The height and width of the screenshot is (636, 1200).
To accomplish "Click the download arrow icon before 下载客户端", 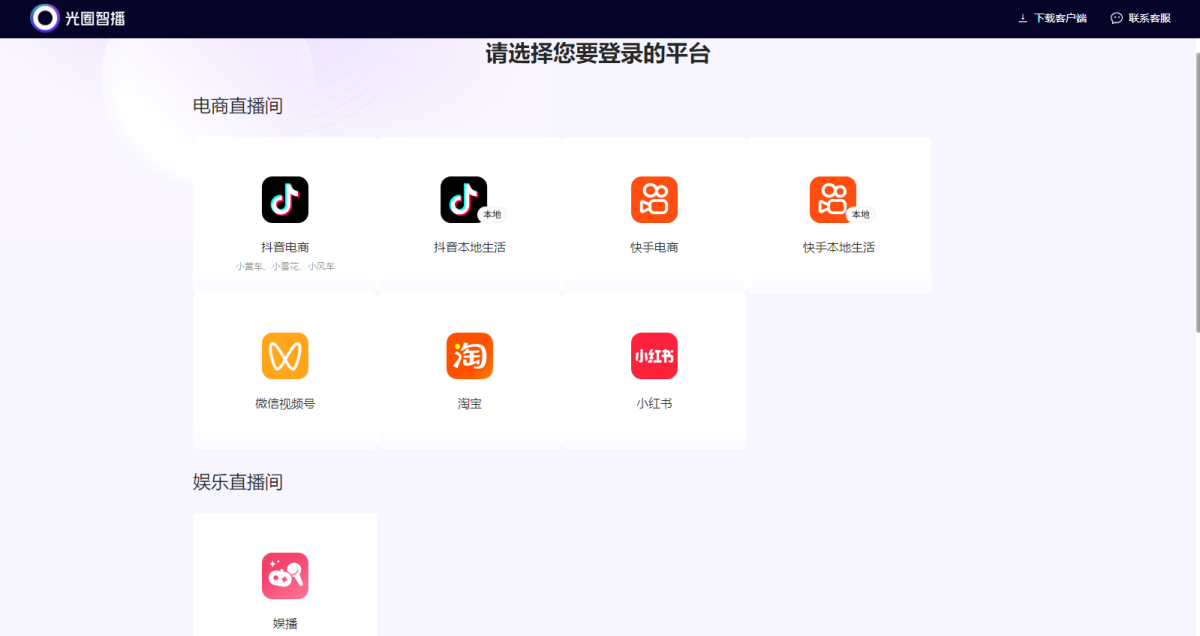I will [1021, 18].
